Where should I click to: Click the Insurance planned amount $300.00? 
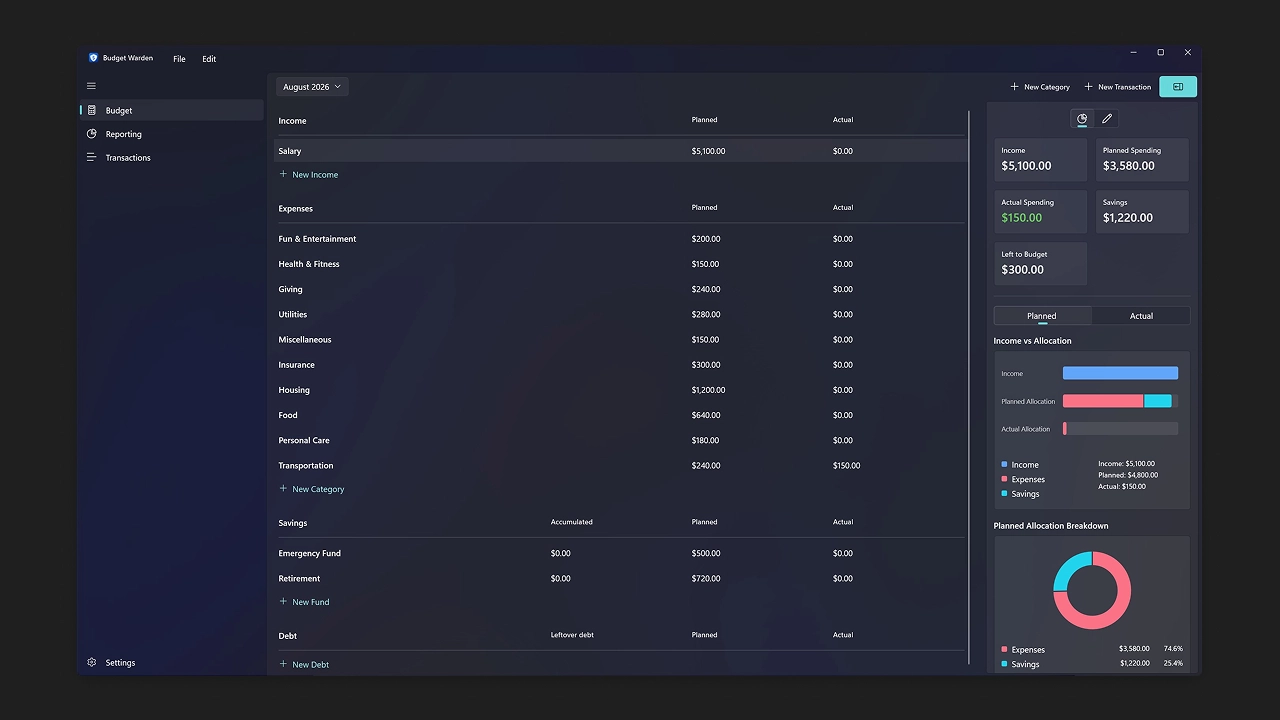point(705,365)
